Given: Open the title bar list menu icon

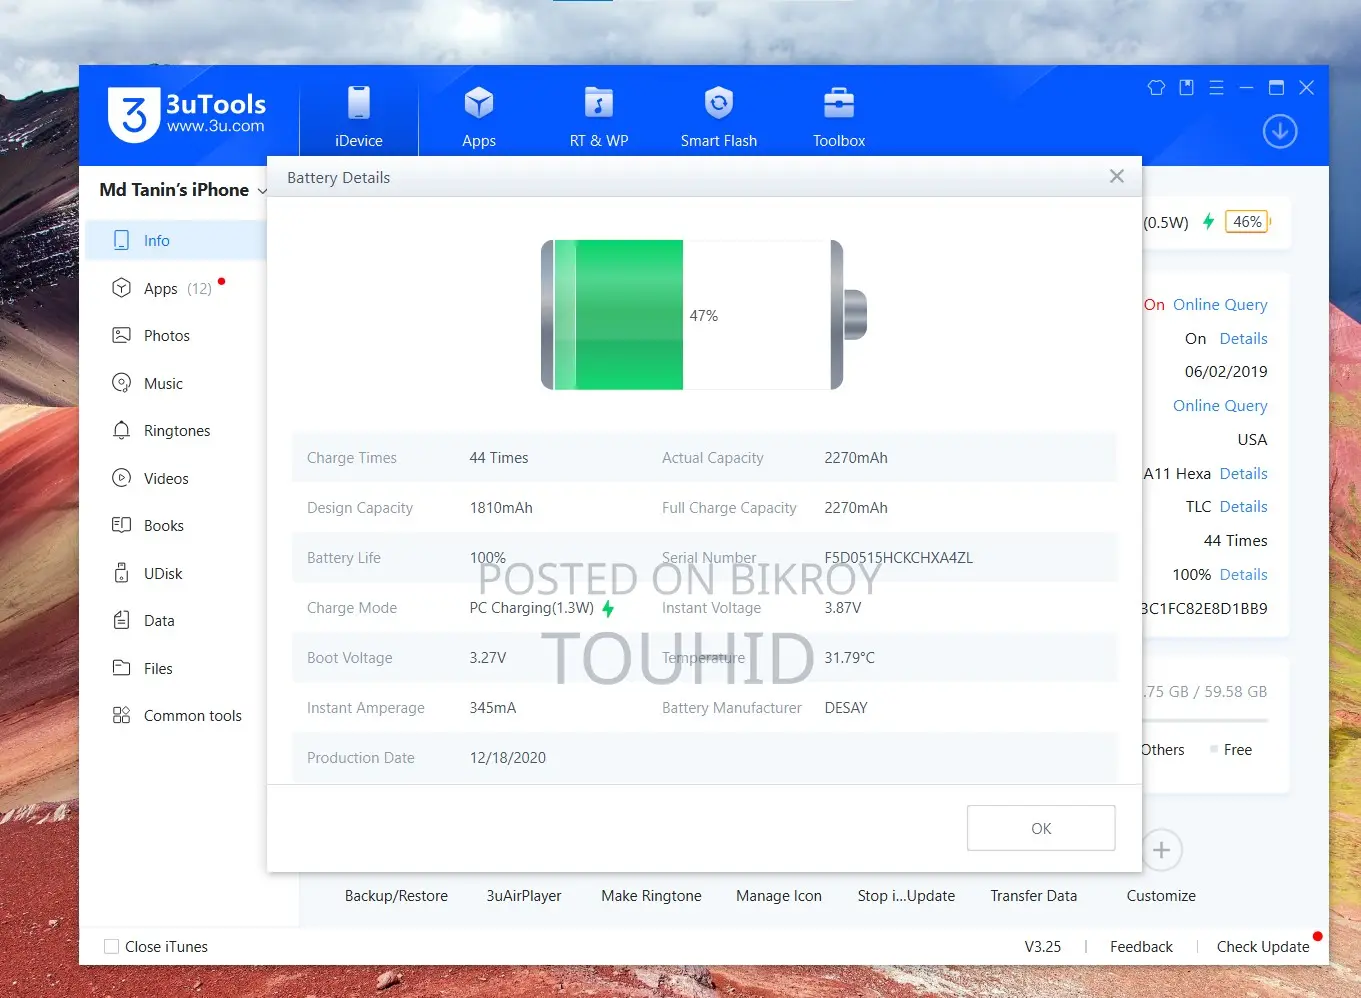Looking at the screenshot, I should coord(1216,88).
